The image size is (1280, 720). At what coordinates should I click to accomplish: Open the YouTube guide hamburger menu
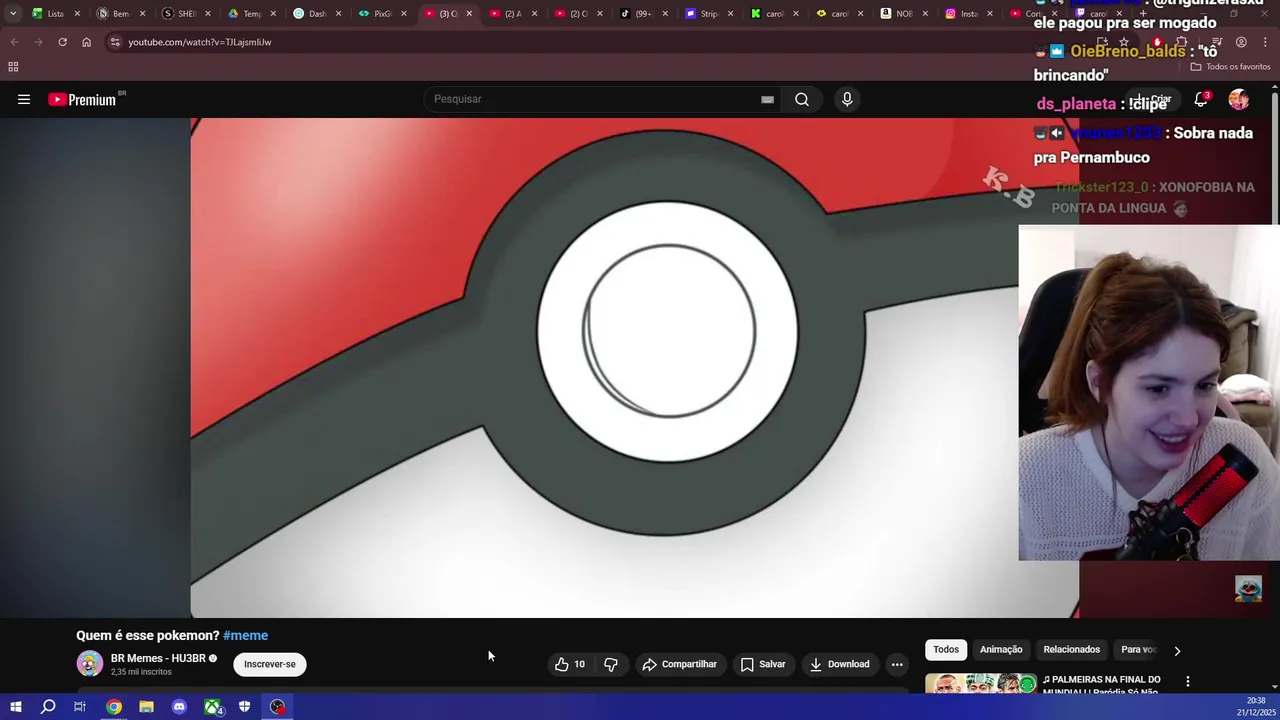[24, 99]
